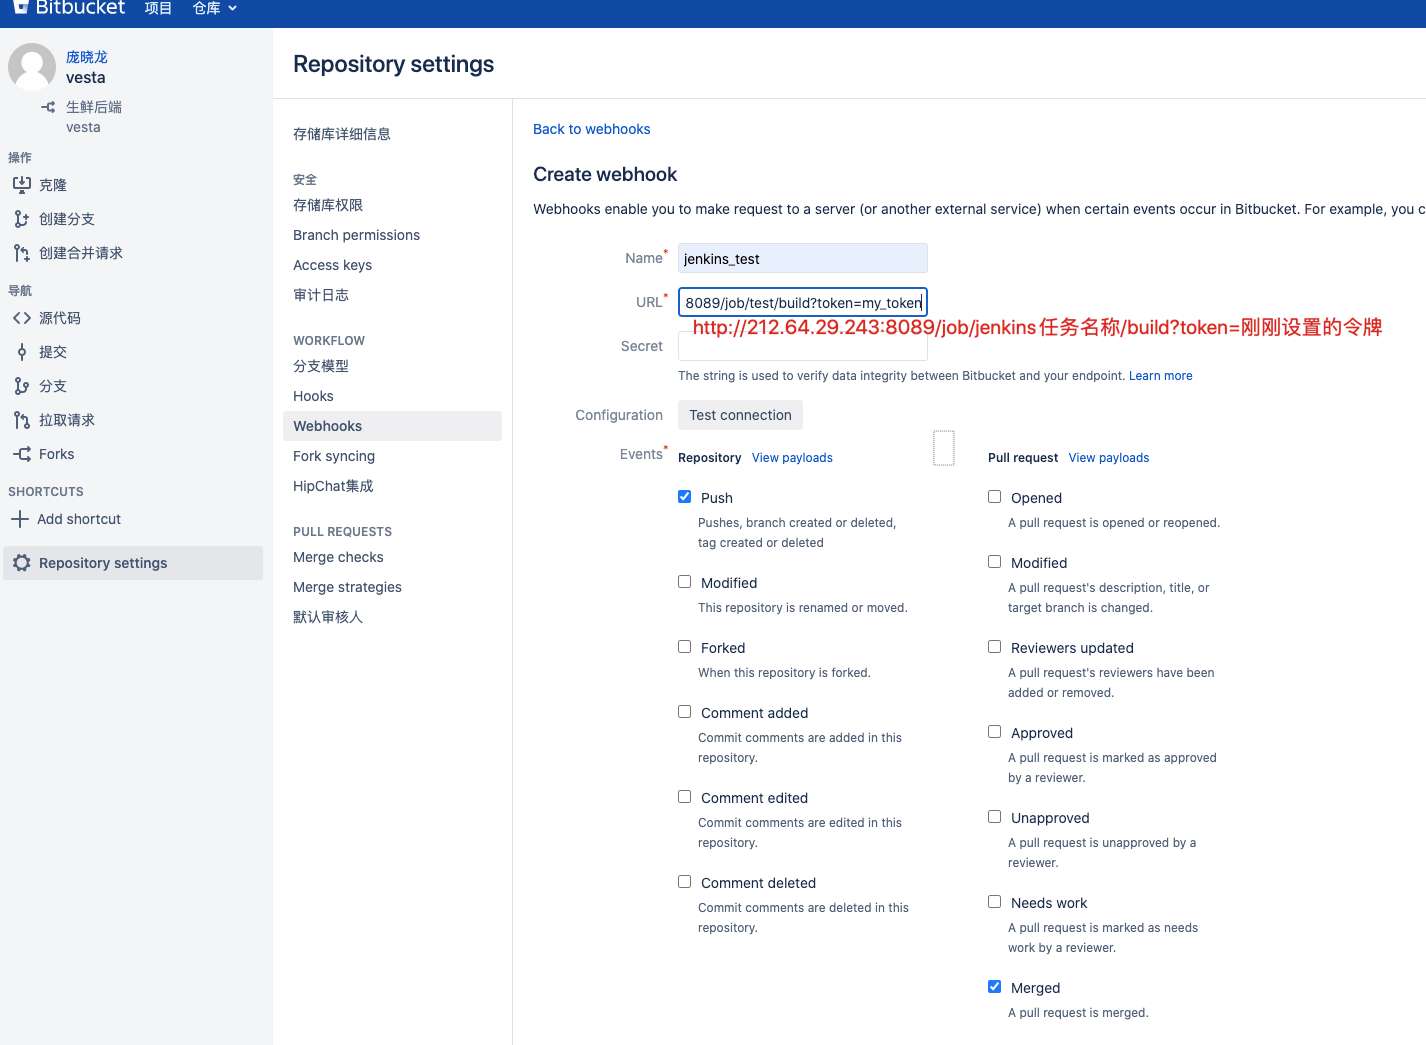
Task: Open Fork syncing settings
Action: point(334,456)
